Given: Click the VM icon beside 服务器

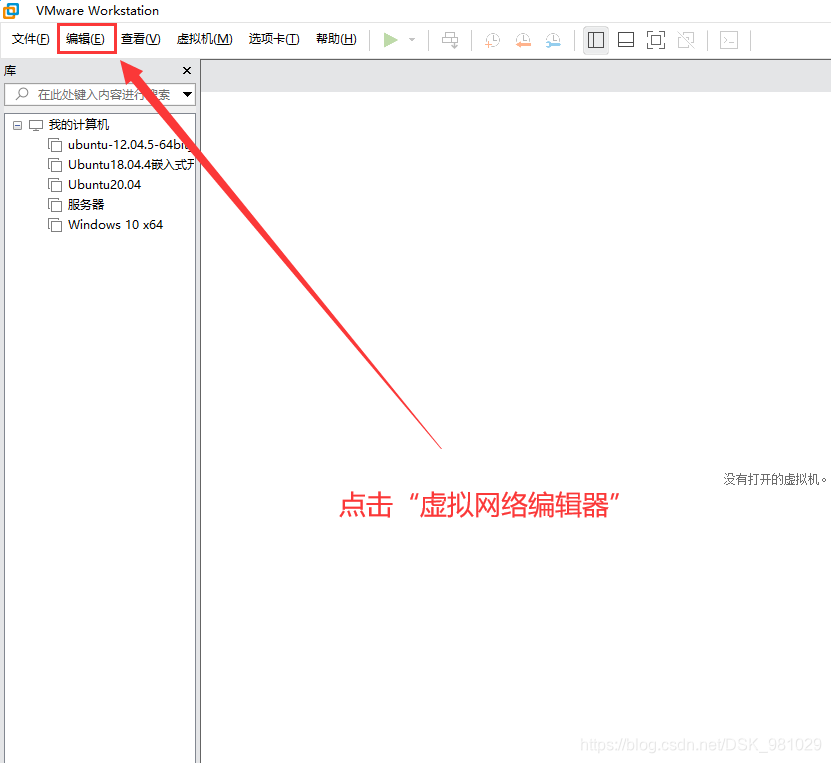Looking at the screenshot, I should [x=55, y=205].
